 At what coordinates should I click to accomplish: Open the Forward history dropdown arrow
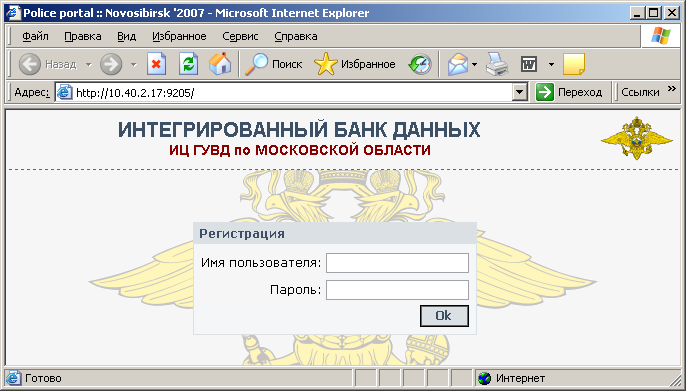coord(133,65)
